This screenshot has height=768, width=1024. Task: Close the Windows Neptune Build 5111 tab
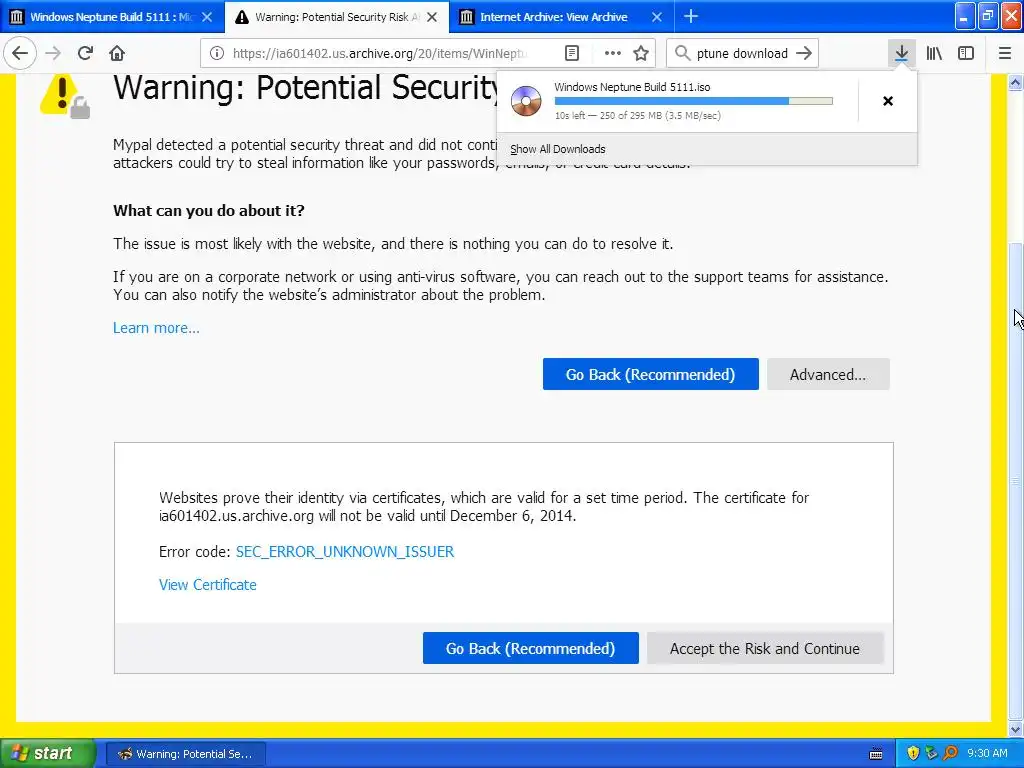pyautogui.click(x=207, y=17)
